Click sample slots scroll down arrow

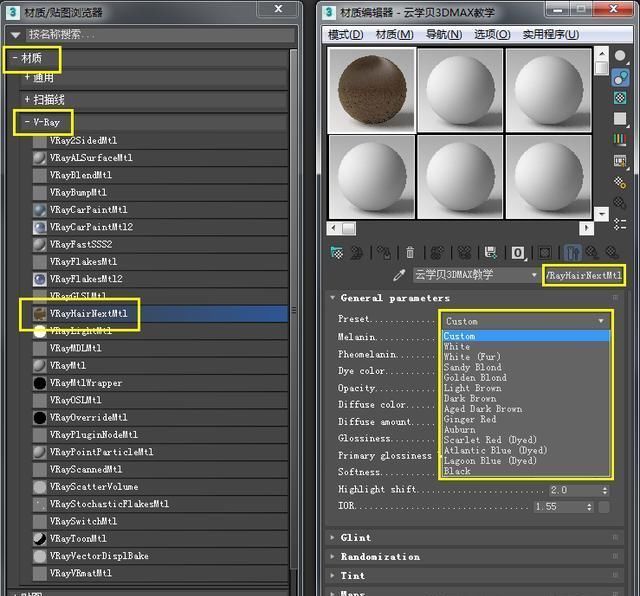pos(602,213)
